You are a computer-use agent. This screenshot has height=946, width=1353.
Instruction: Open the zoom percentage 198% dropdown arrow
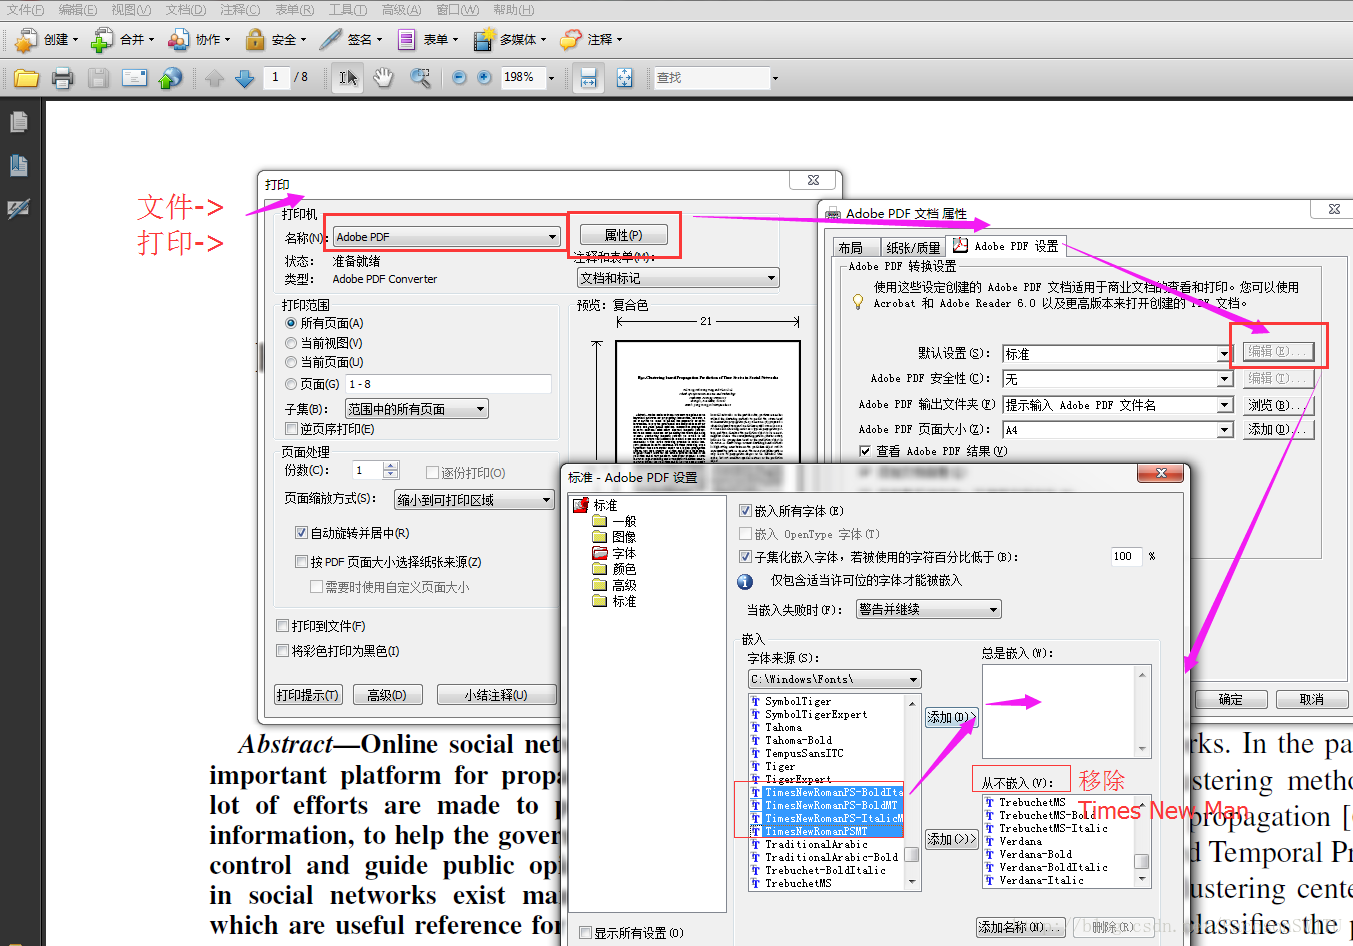551,78
